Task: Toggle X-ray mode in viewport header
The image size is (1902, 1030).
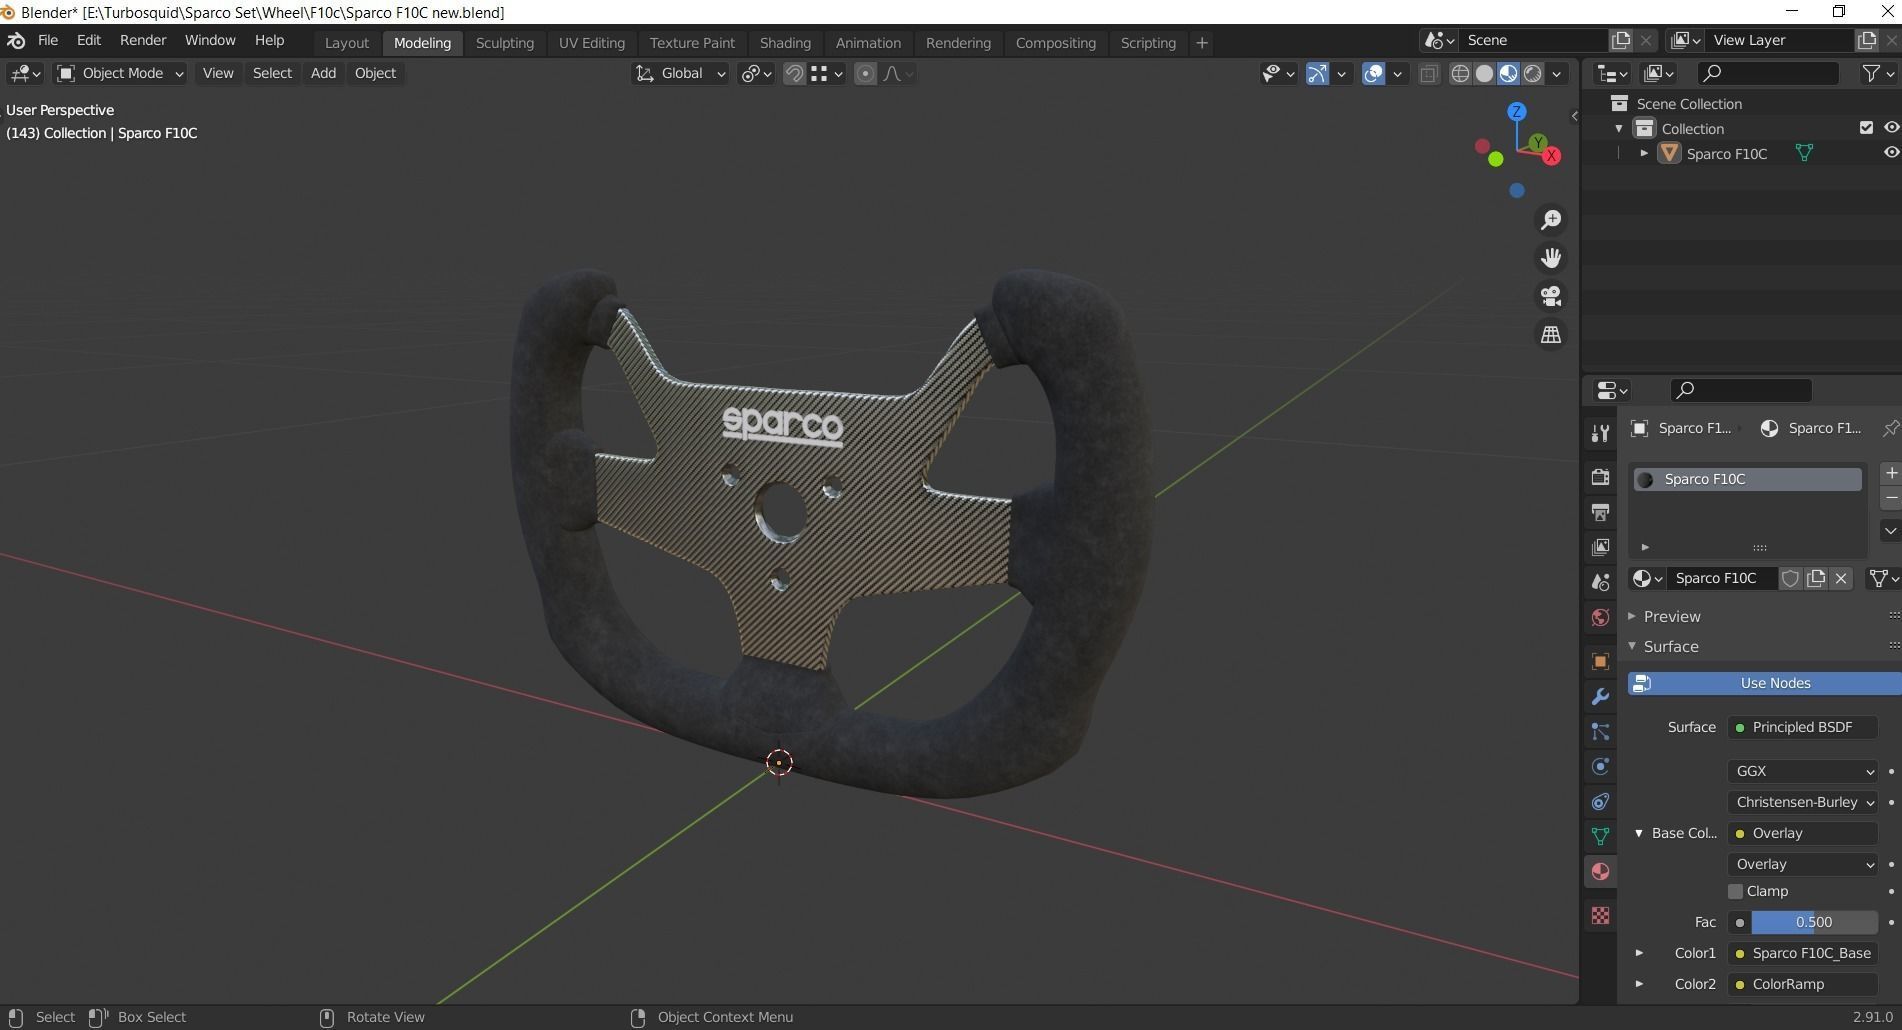Action: [x=1428, y=73]
